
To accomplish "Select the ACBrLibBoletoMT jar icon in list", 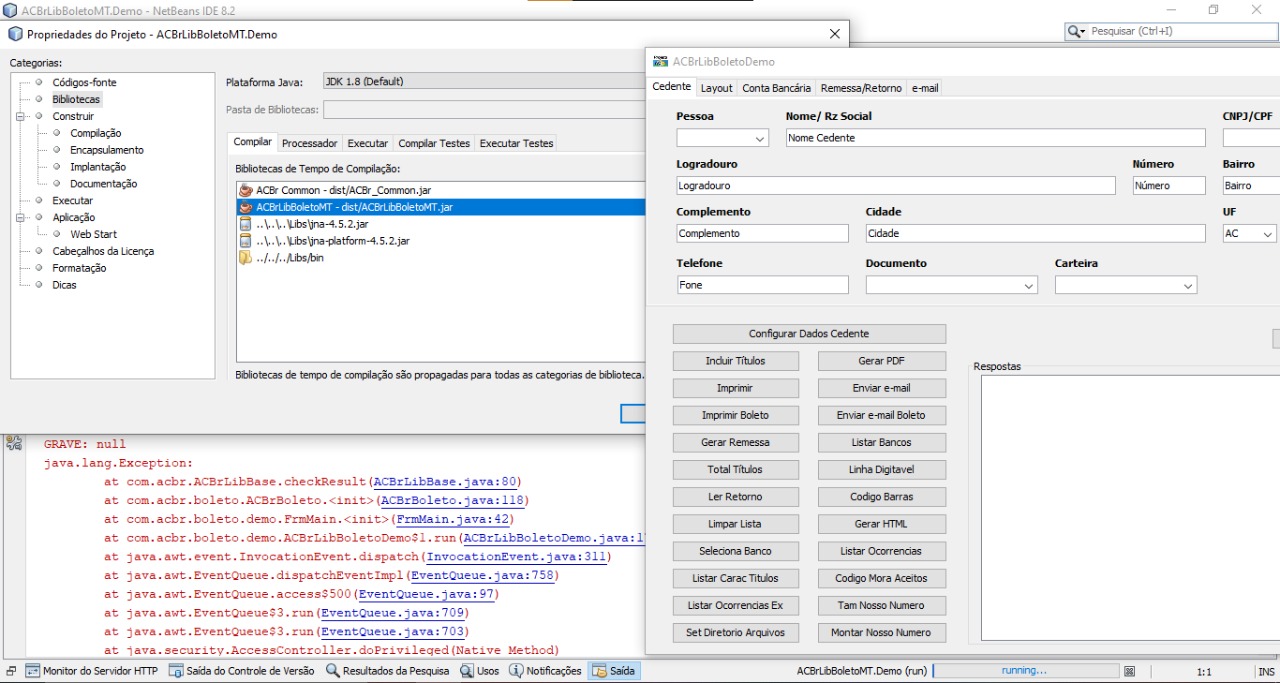I will (245, 207).
